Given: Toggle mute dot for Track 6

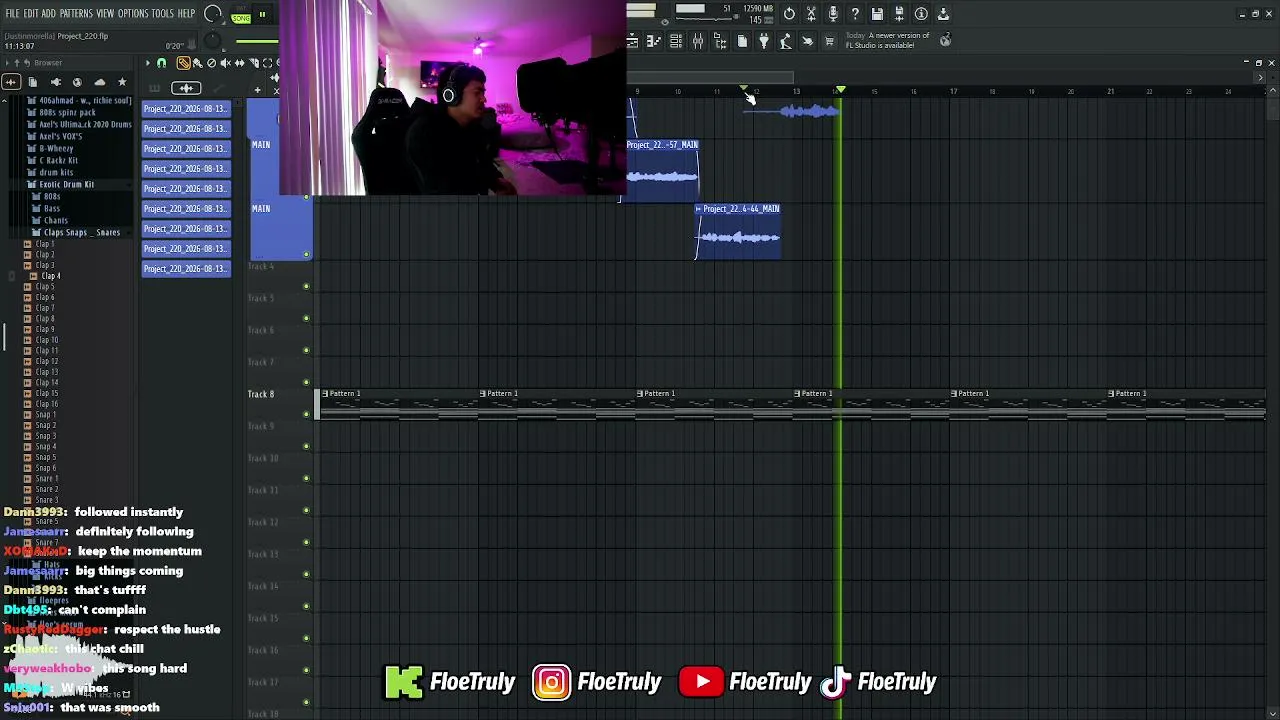Looking at the screenshot, I should [306, 350].
